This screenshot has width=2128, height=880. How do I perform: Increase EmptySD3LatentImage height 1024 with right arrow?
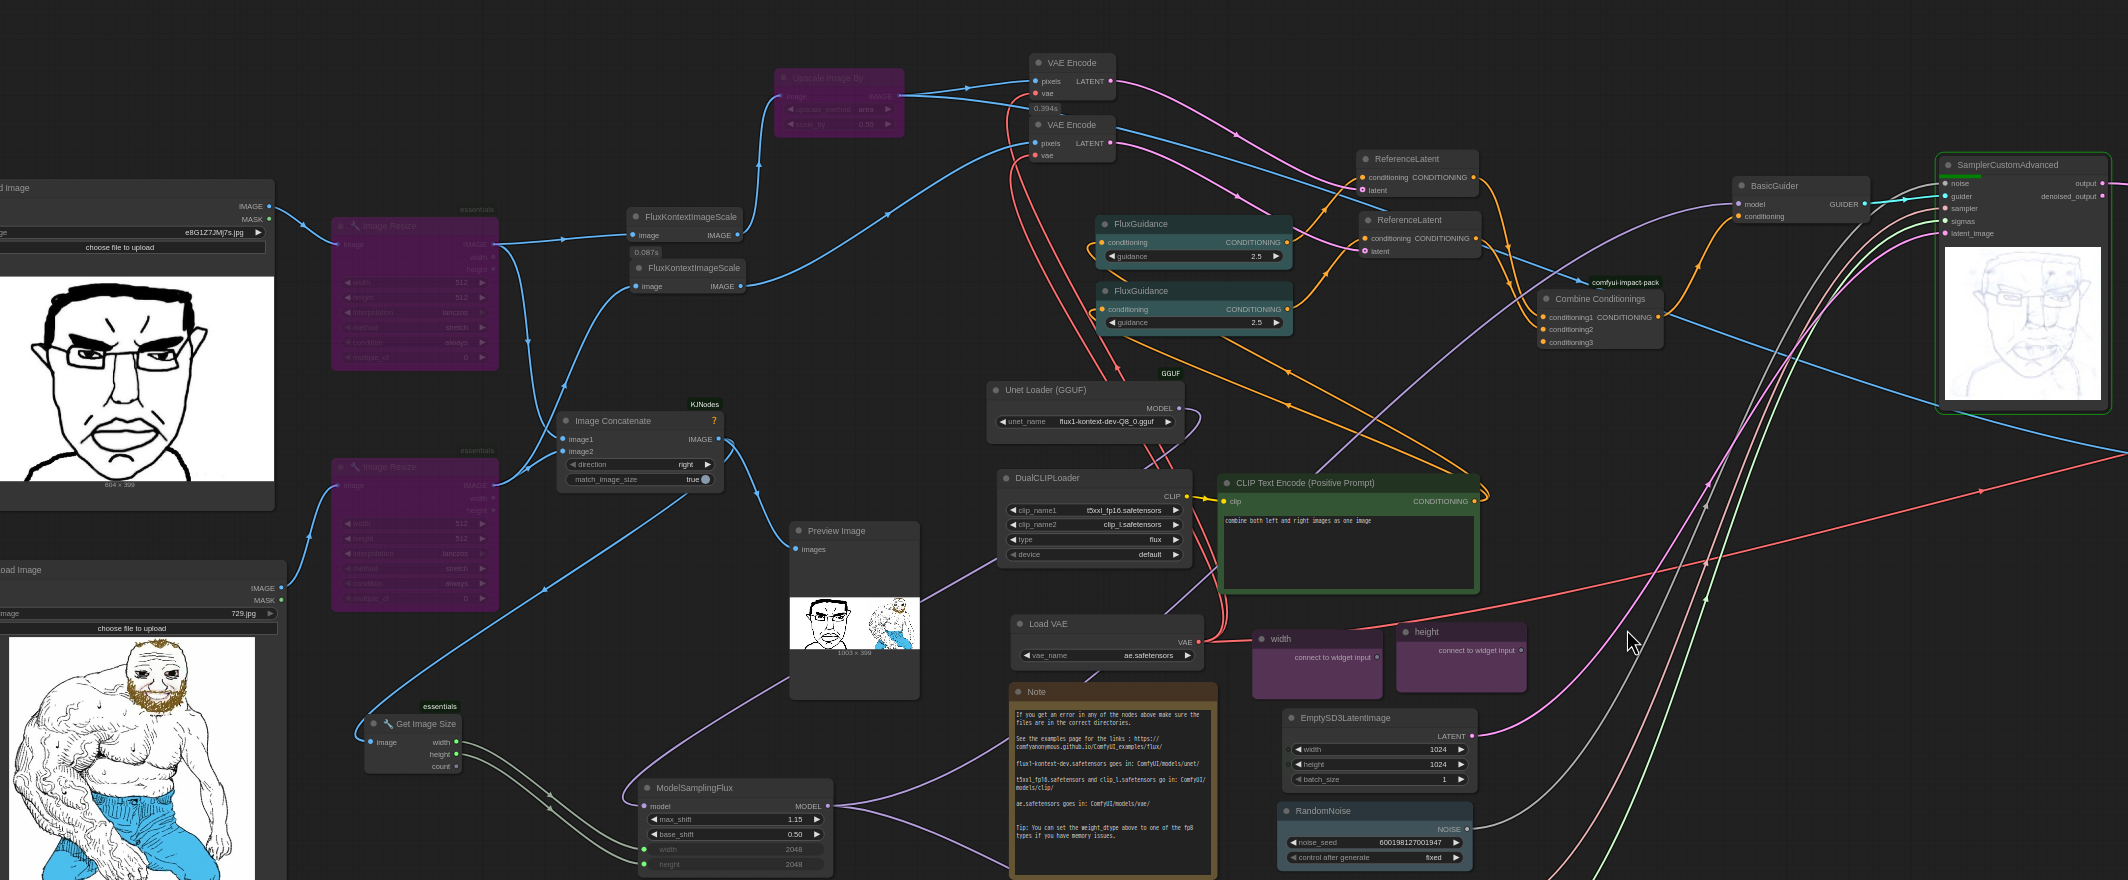pyautogui.click(x=1461, y=764)
